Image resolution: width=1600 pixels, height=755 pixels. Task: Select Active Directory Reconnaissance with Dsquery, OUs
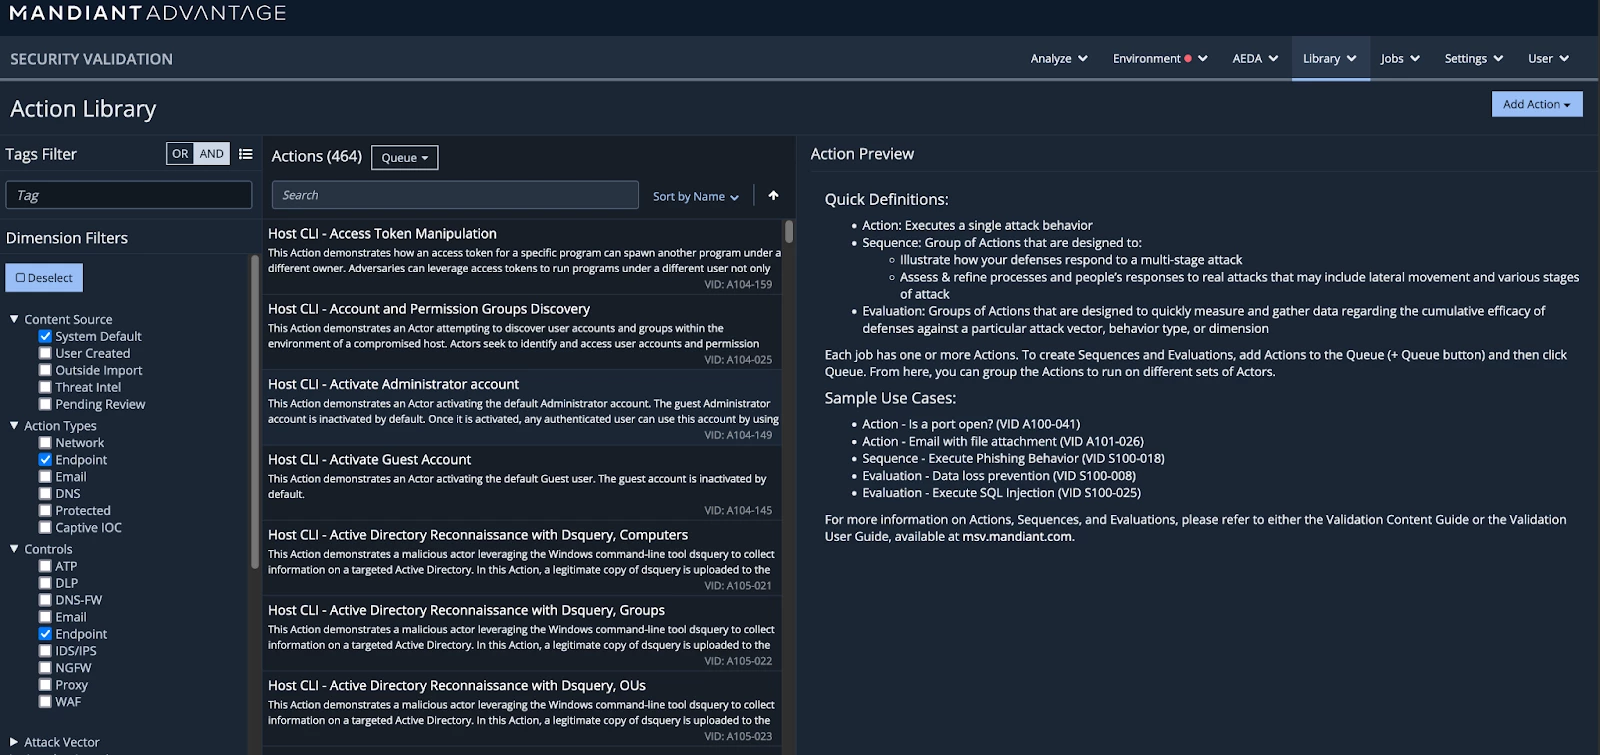(x=524, y=709)
